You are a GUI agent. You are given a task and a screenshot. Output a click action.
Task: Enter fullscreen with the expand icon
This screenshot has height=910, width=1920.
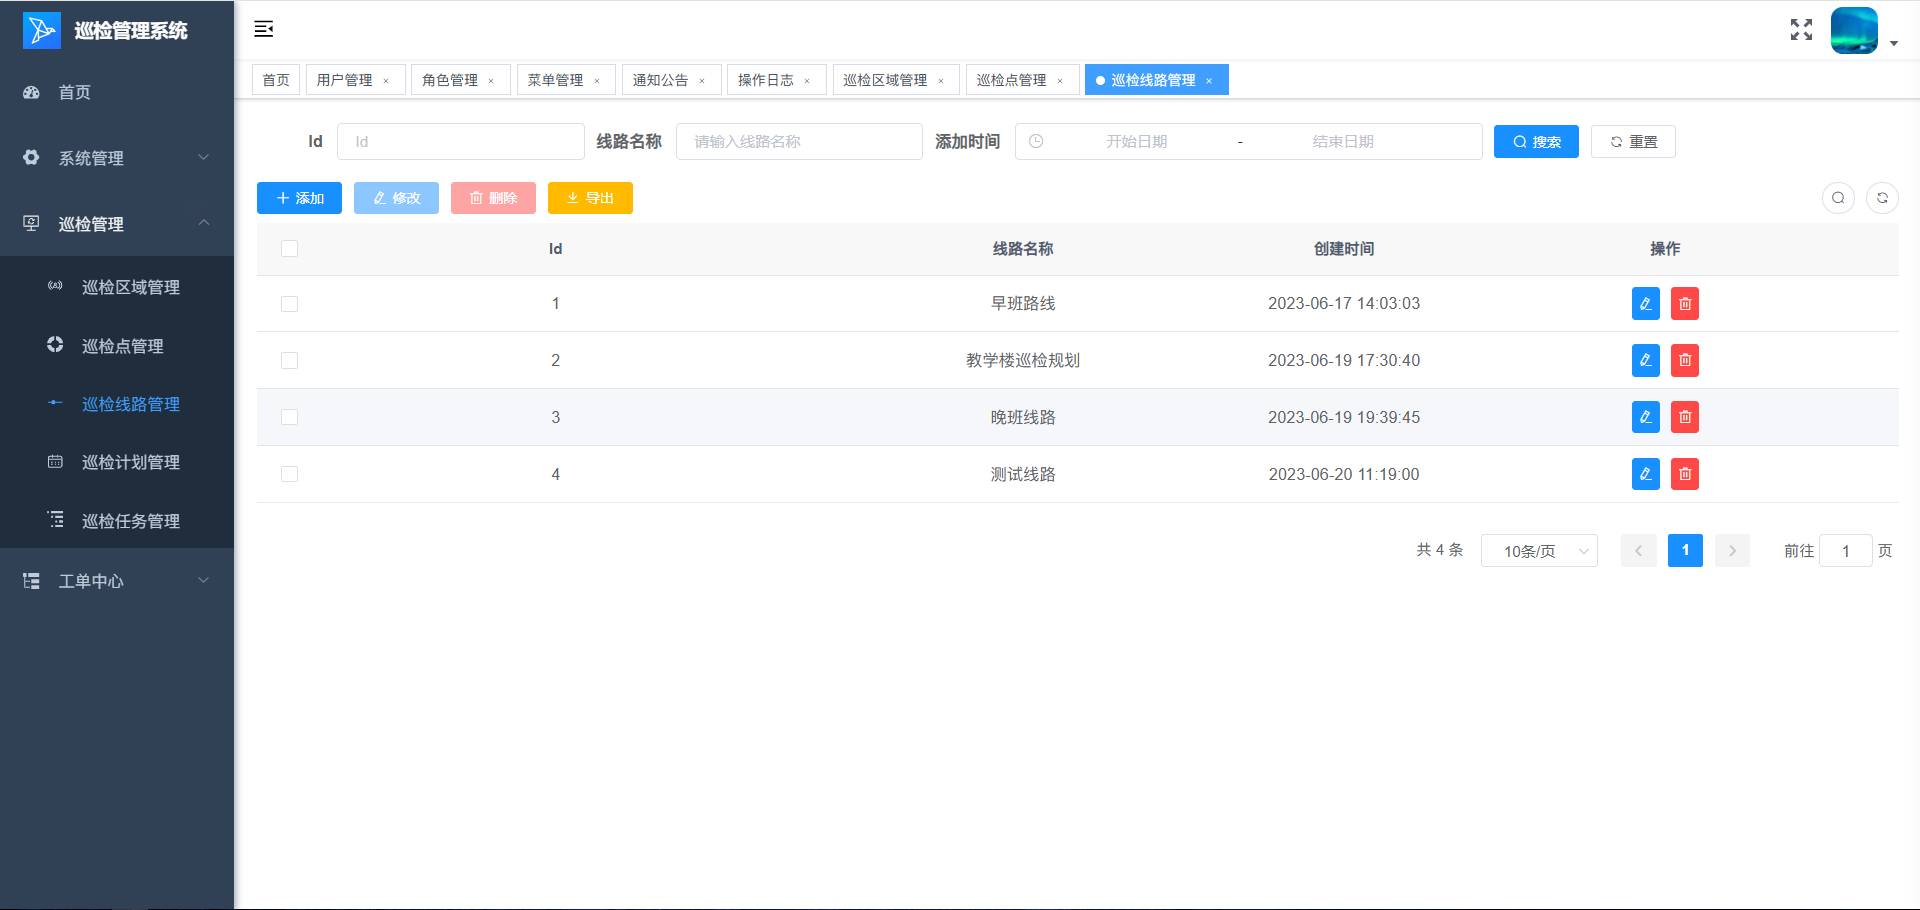[1801, 30]
